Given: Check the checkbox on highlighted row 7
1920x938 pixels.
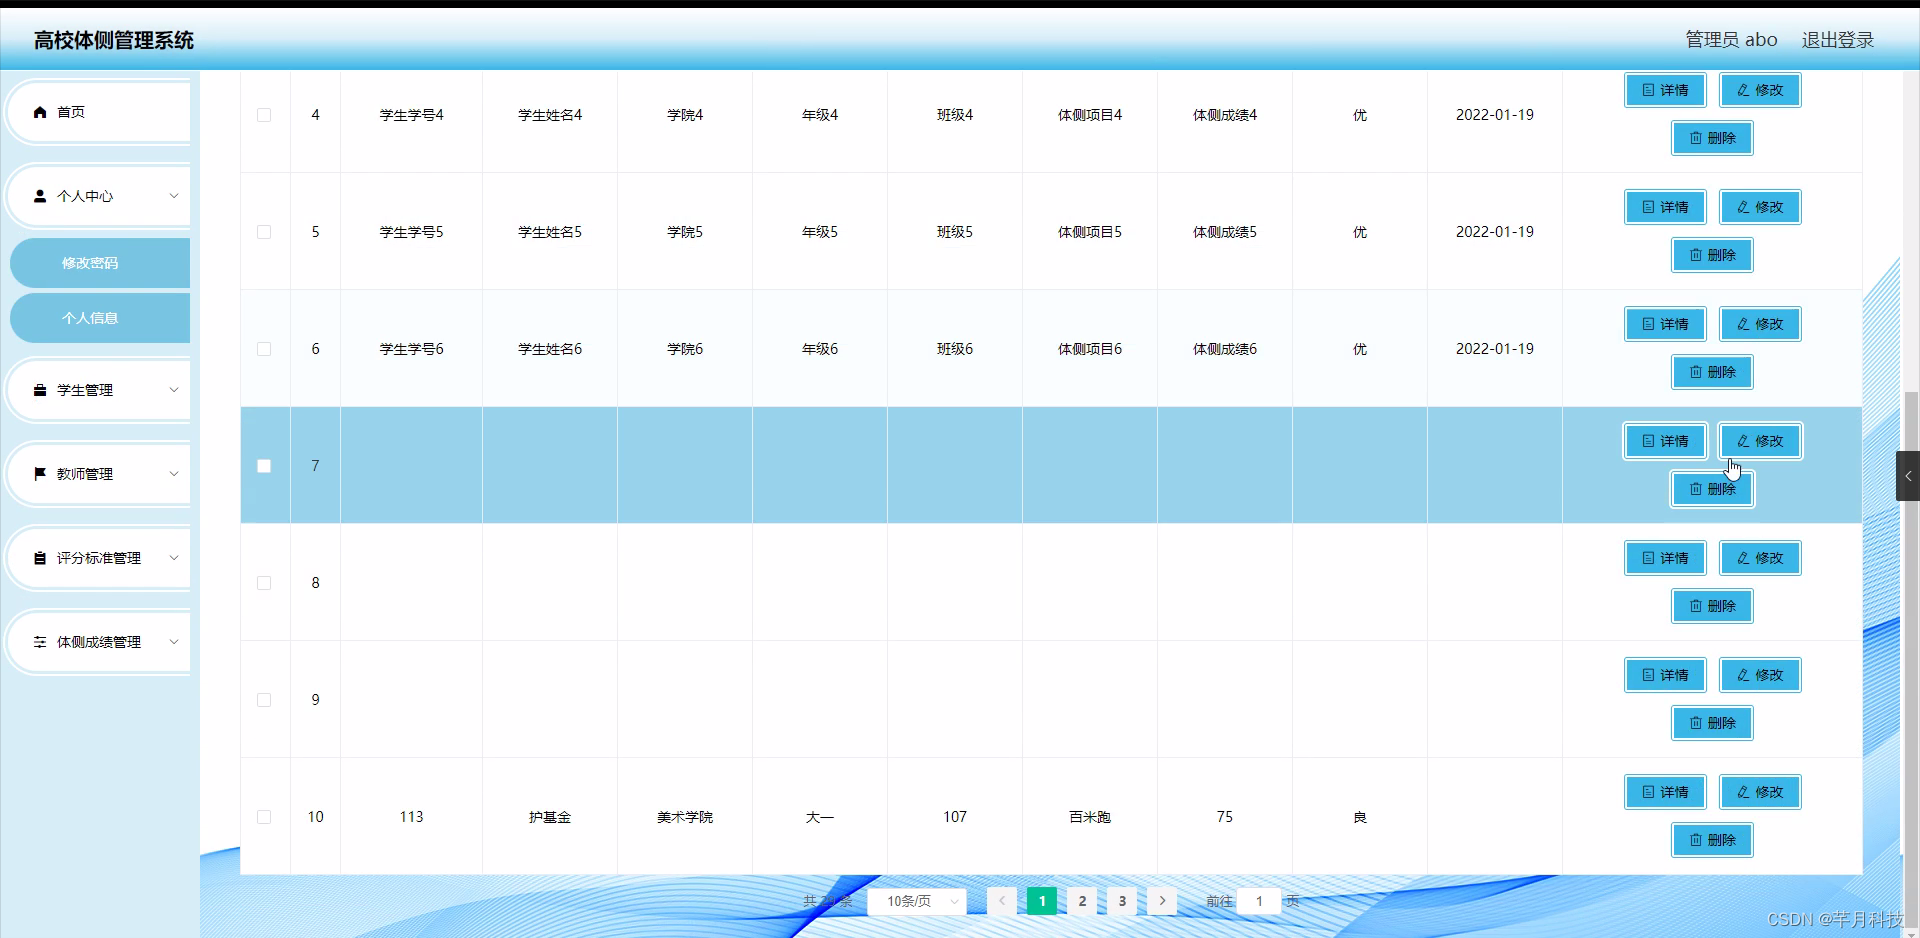Looking at the screenshot, I should [x=263, y=465].
